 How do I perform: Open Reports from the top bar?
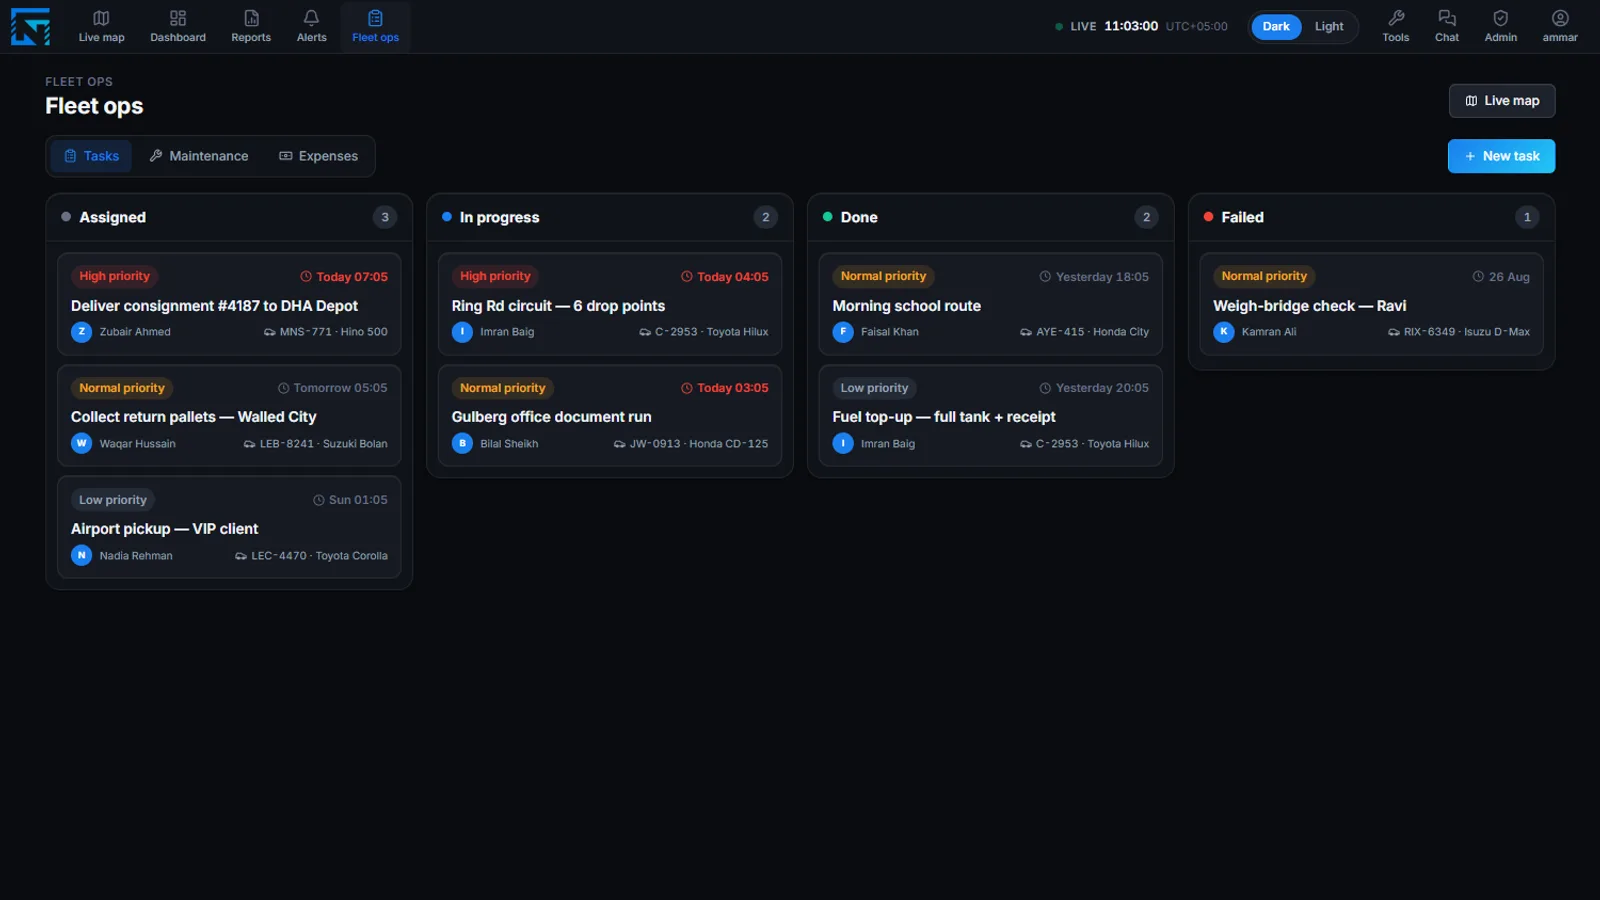coord(251,27)
